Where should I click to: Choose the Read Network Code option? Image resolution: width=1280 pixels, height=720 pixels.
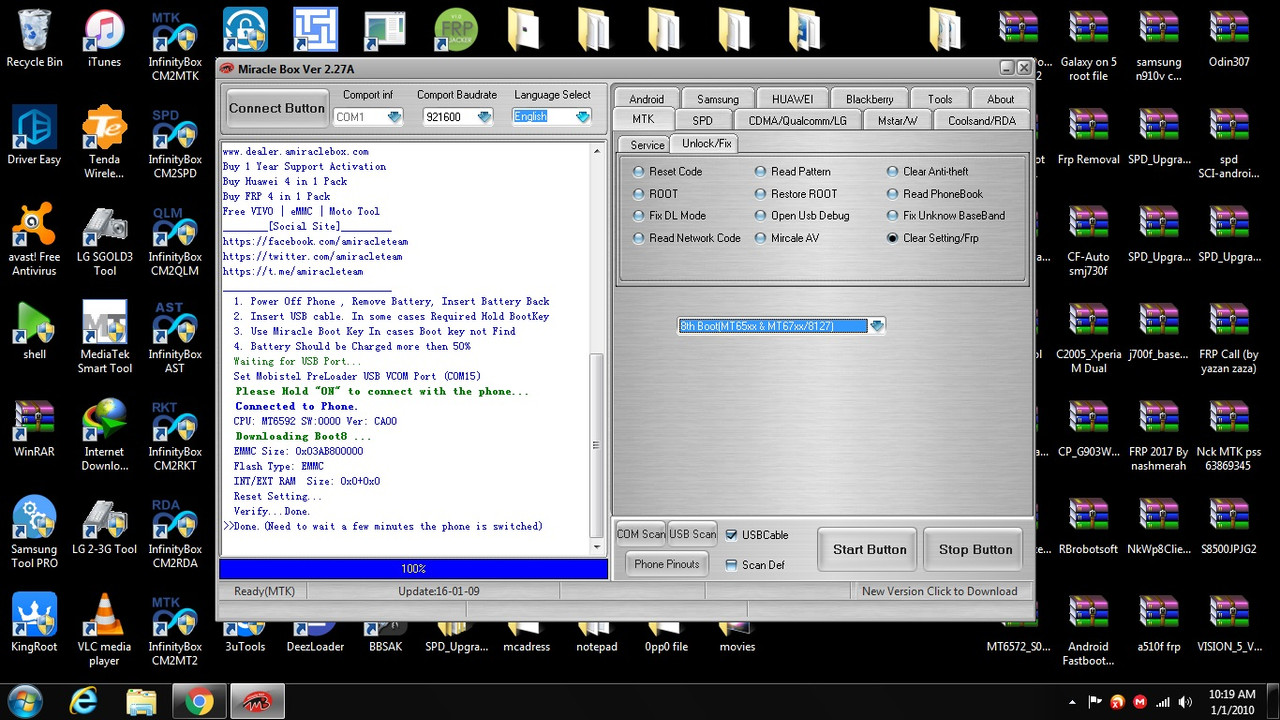[x=687, y=238]
